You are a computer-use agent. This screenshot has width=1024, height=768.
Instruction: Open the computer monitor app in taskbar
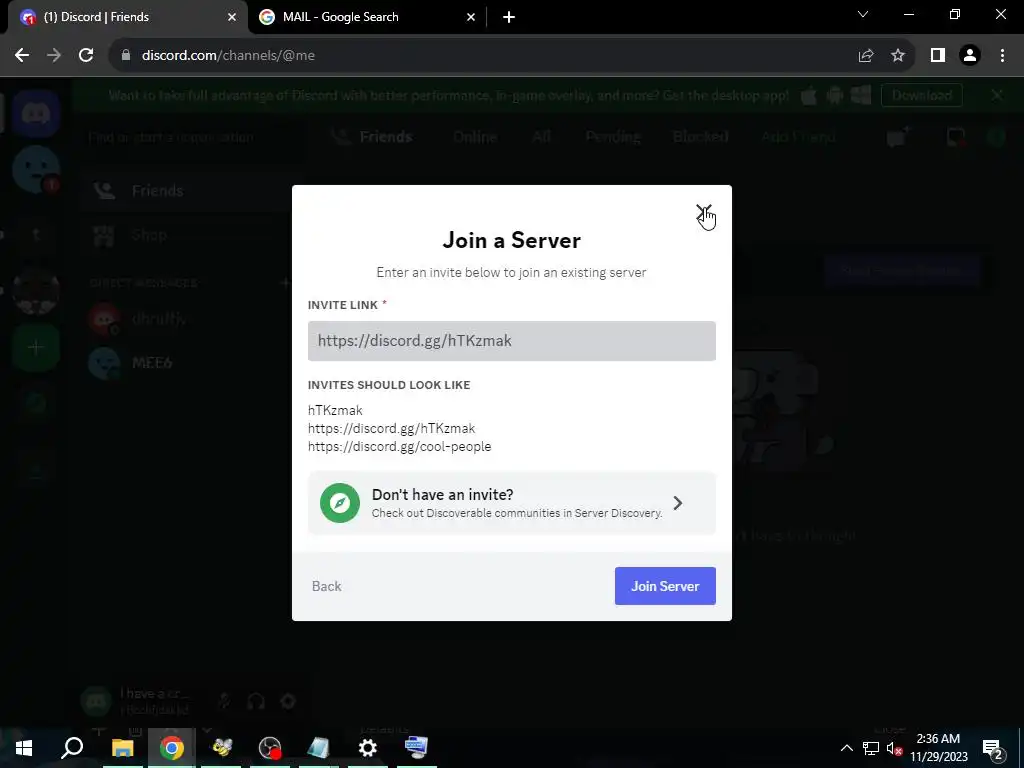pyautogui.click(x=416, y=748)
